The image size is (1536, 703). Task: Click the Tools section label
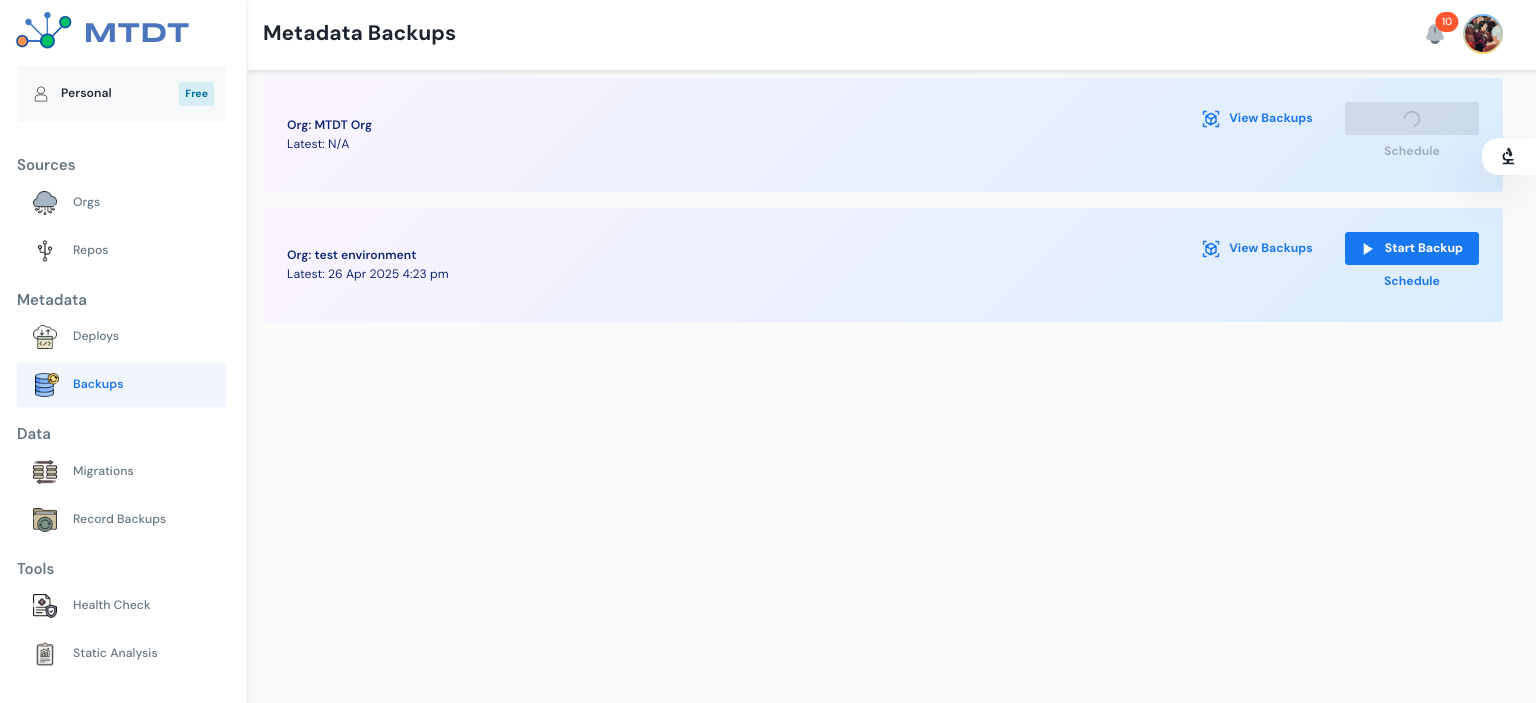click(x=36, y=569)
